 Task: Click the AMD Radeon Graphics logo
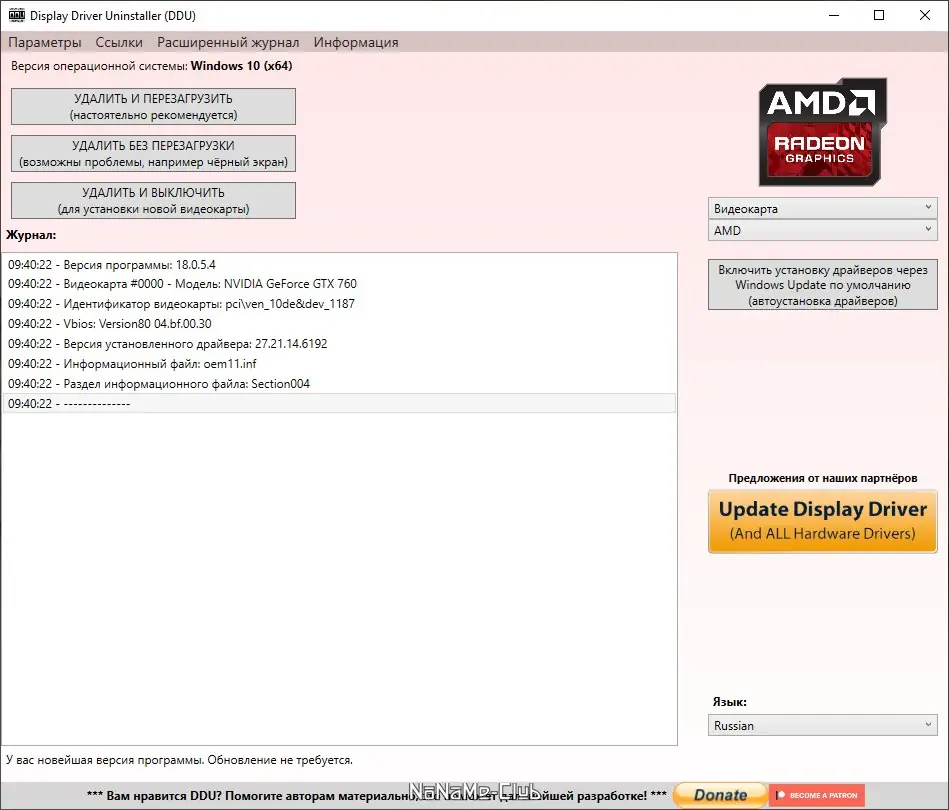point(823,131)
